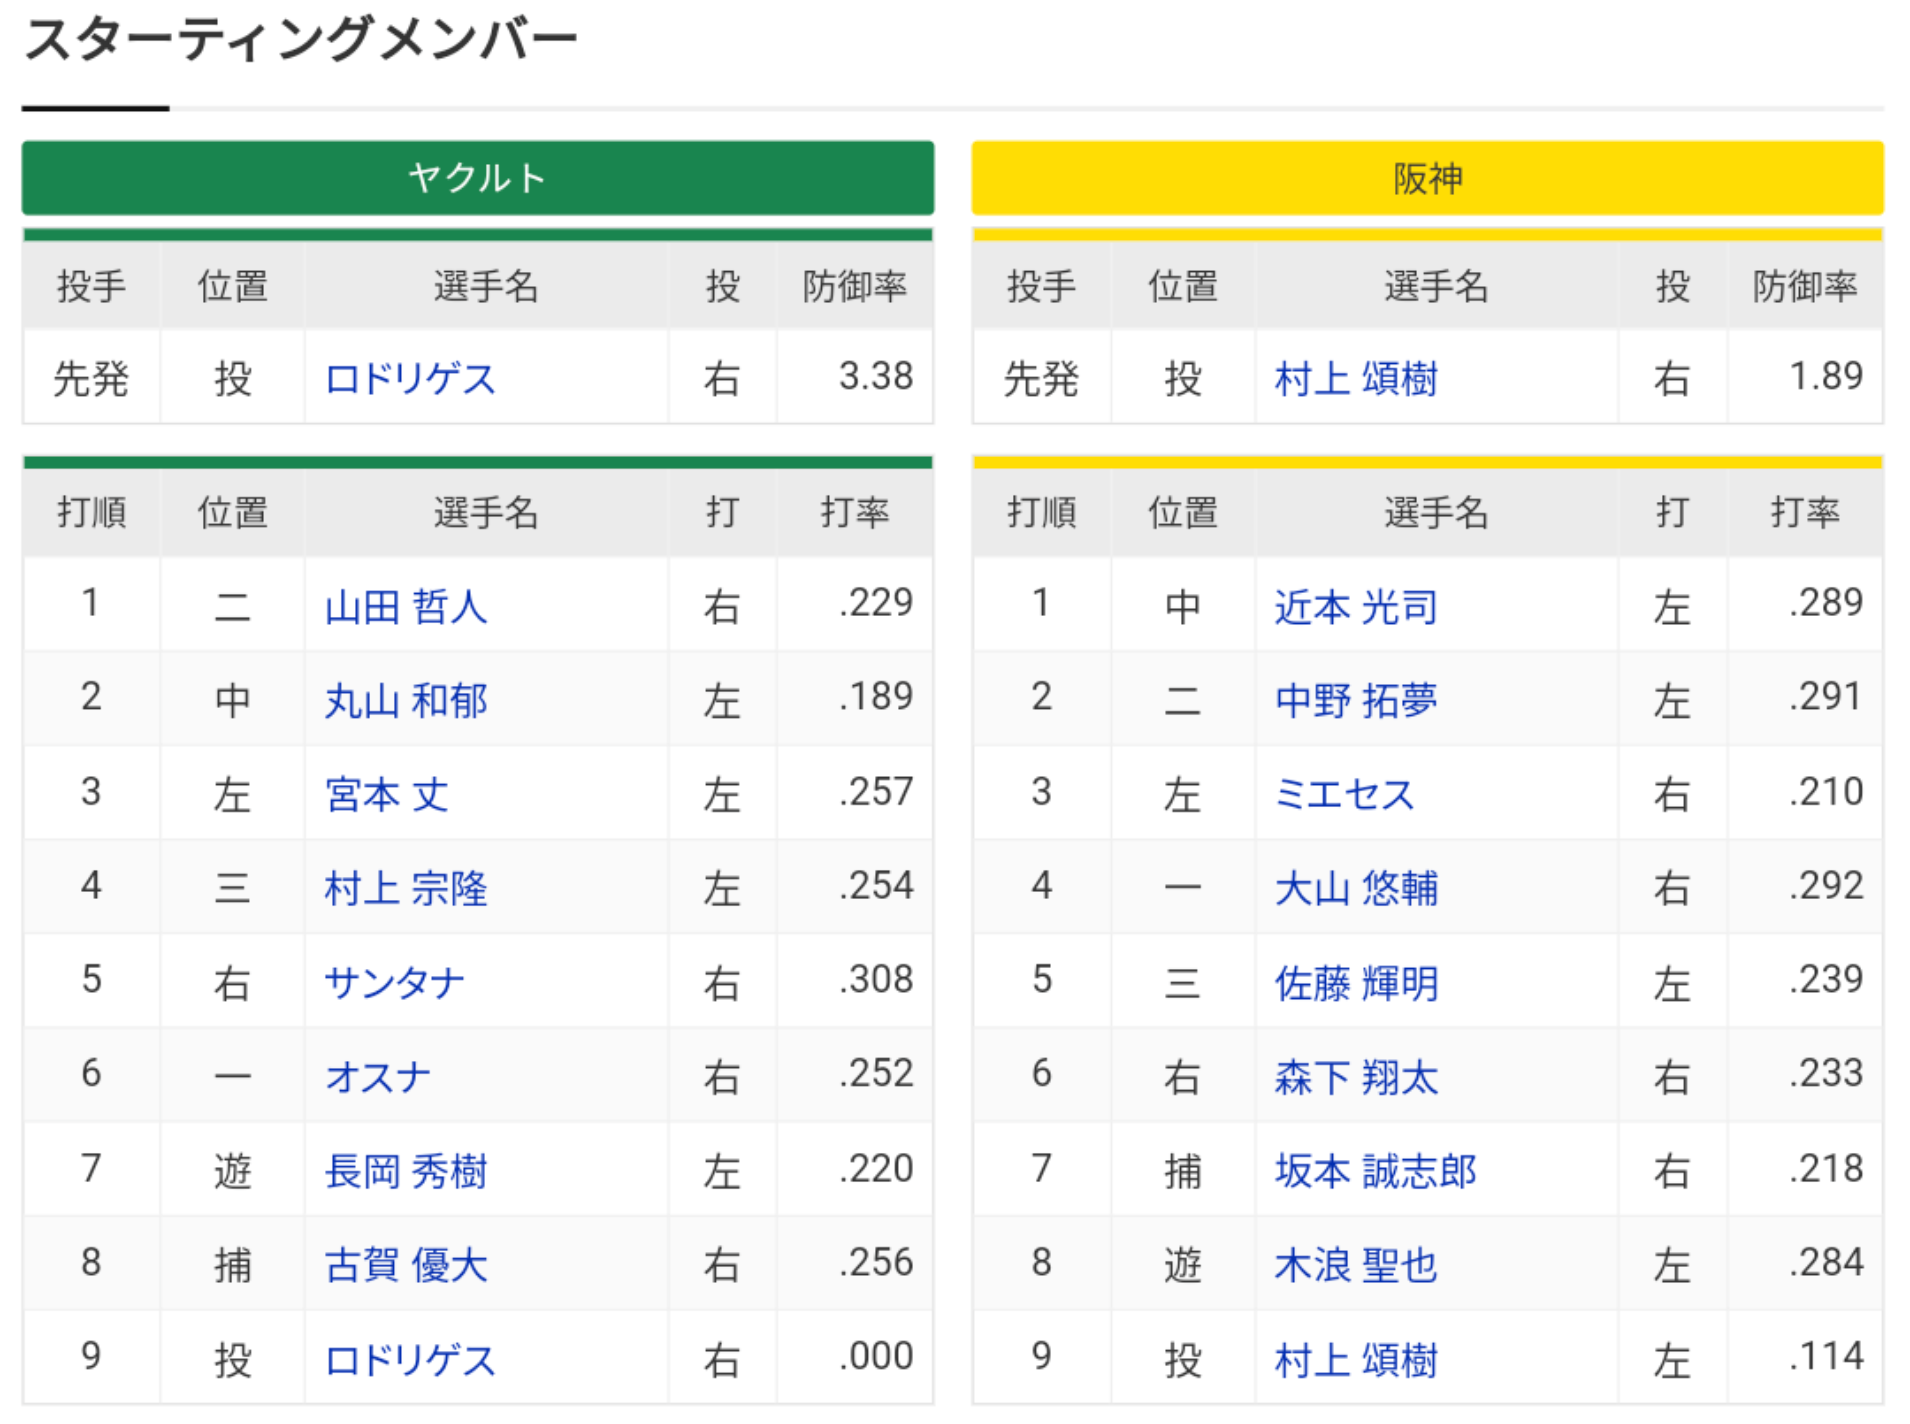Open 古賀 優大 player page
Image resolution: width=1910 pixels, height=1424 pixels.
tap(406, 1264)
